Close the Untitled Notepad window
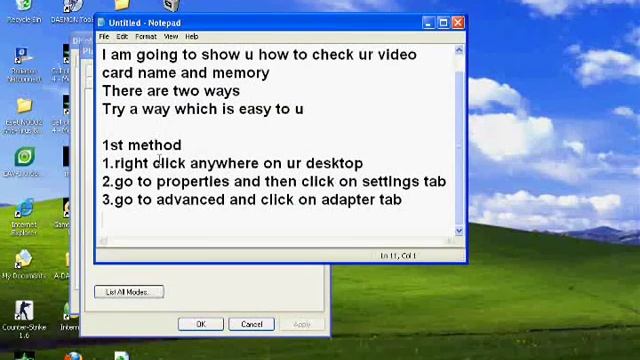The image size is (640, 360). pos(458,23)
